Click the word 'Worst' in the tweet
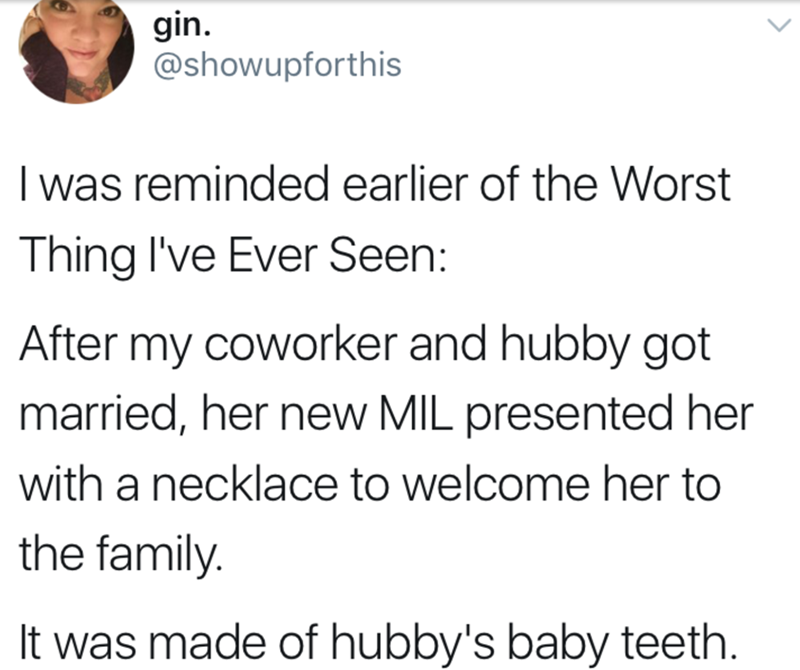 [671, 184]
